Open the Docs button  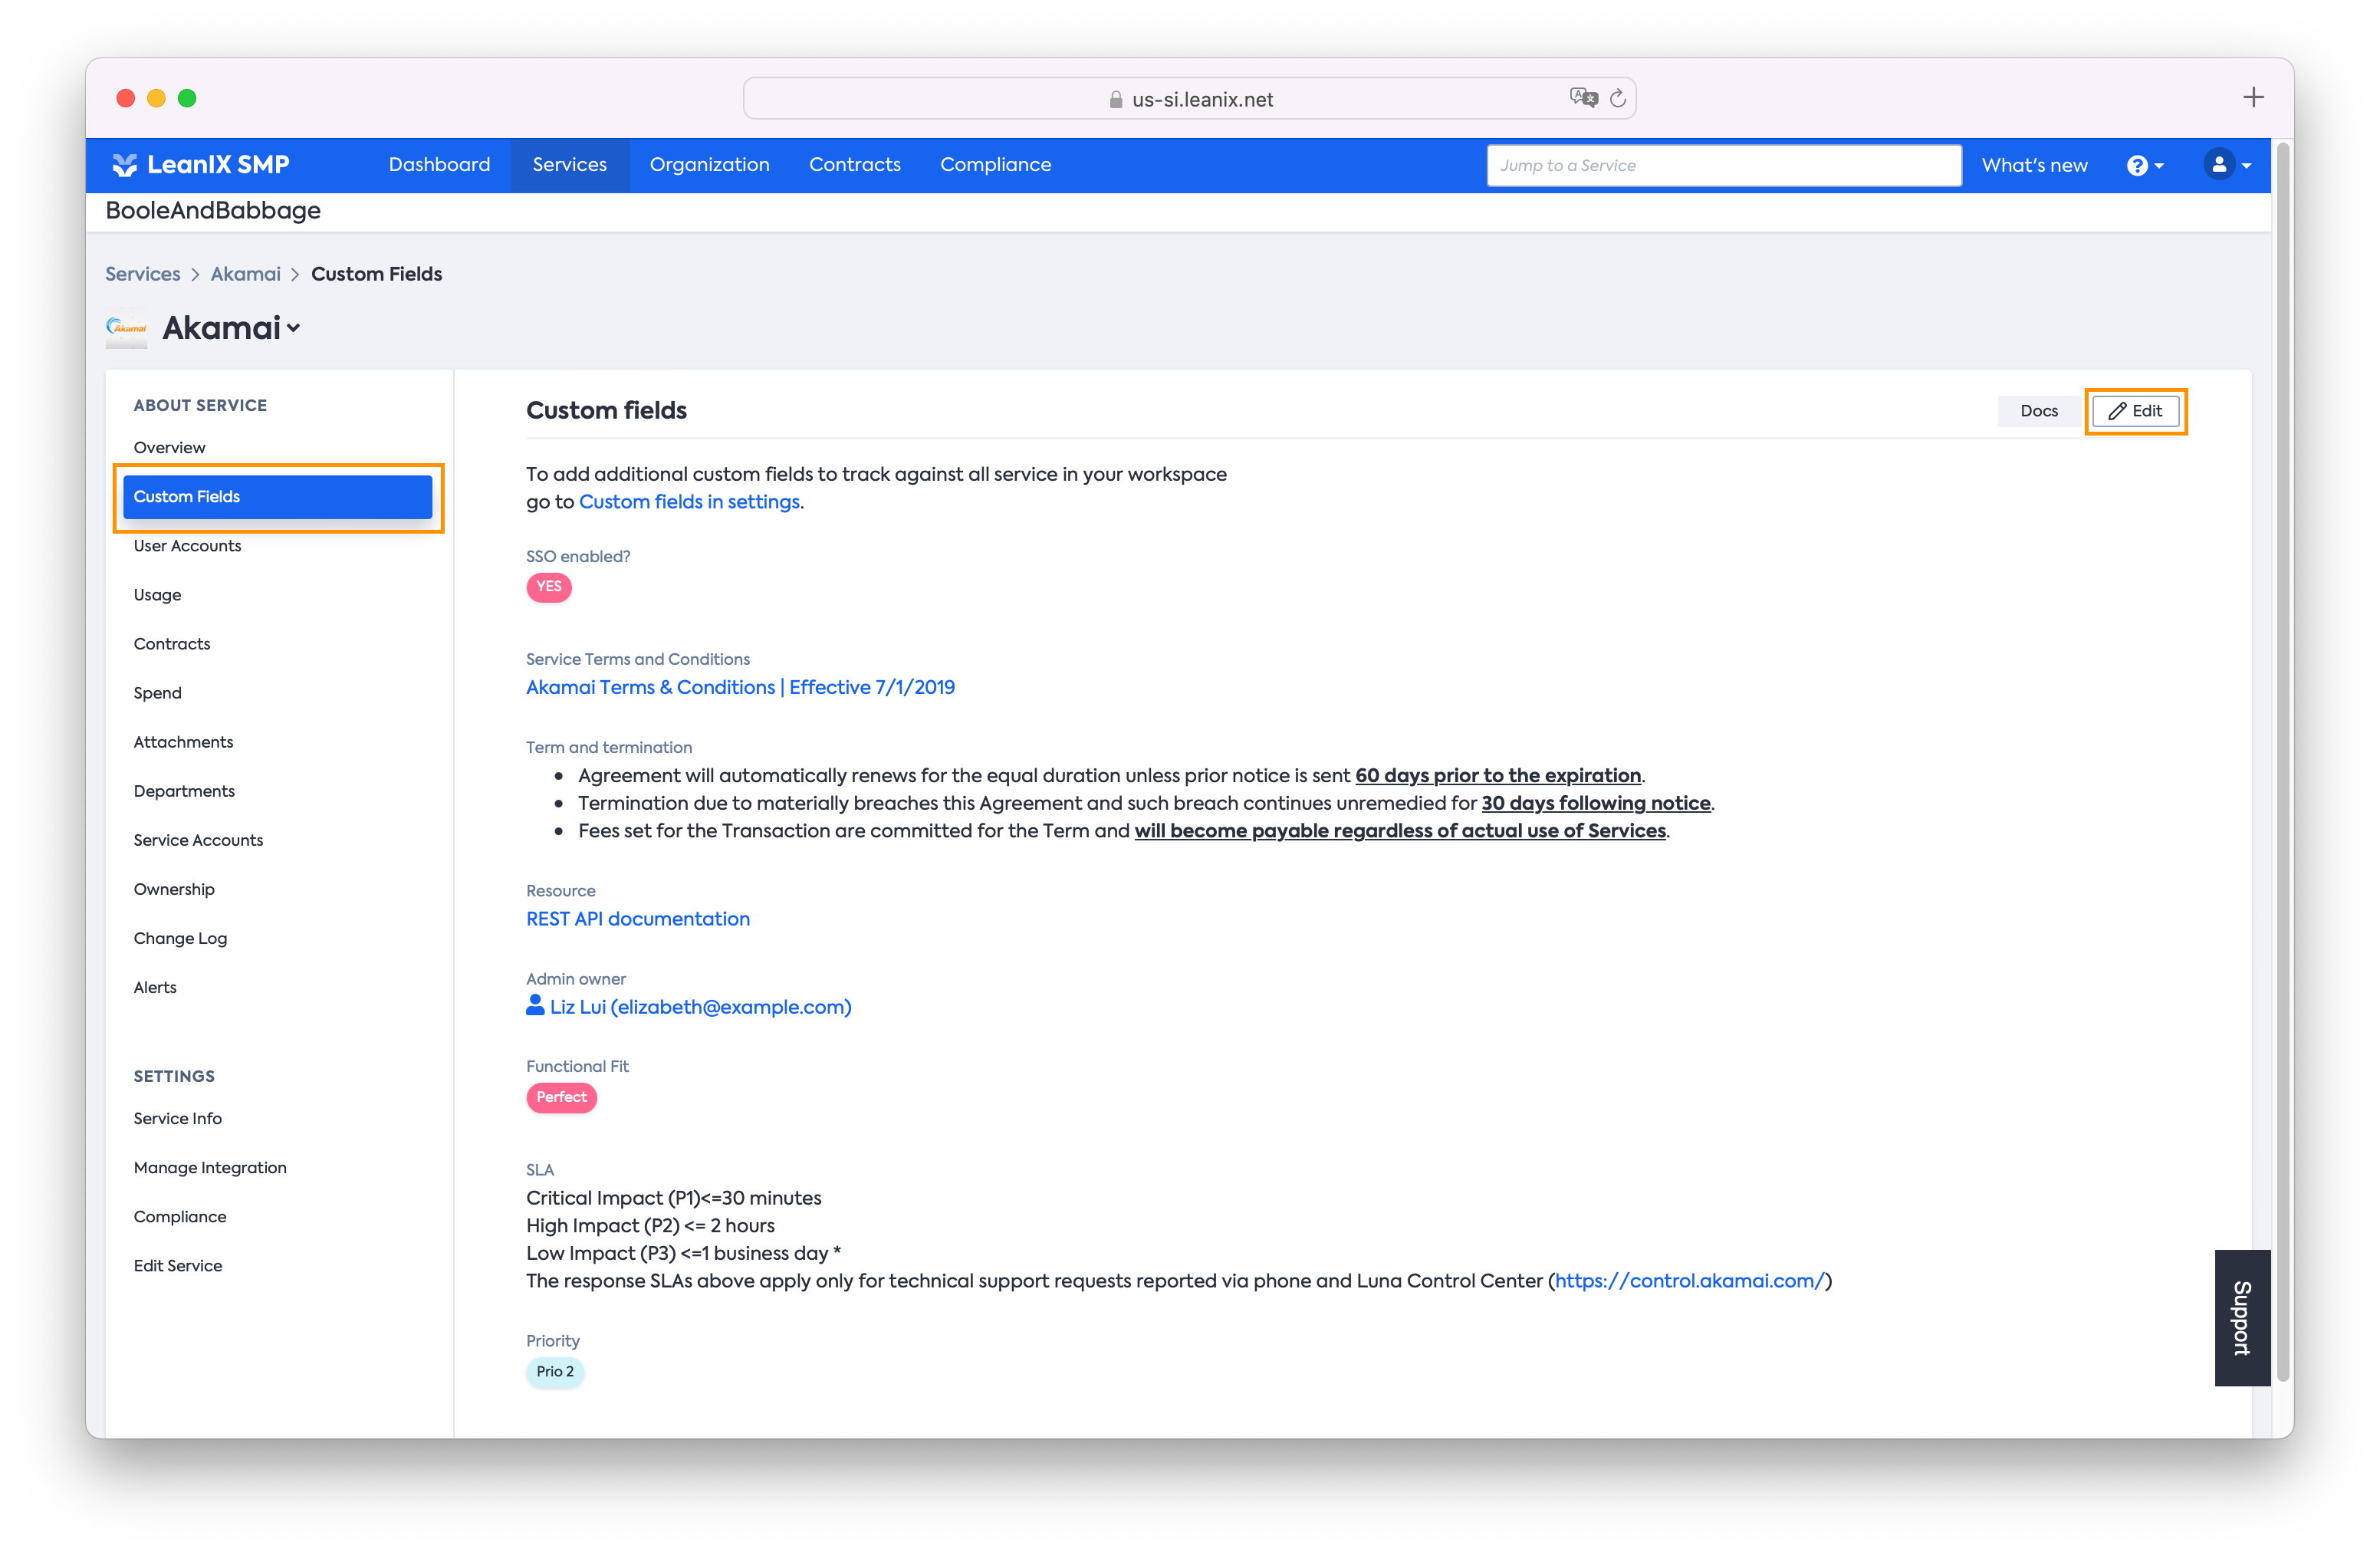coord(2038,411)
